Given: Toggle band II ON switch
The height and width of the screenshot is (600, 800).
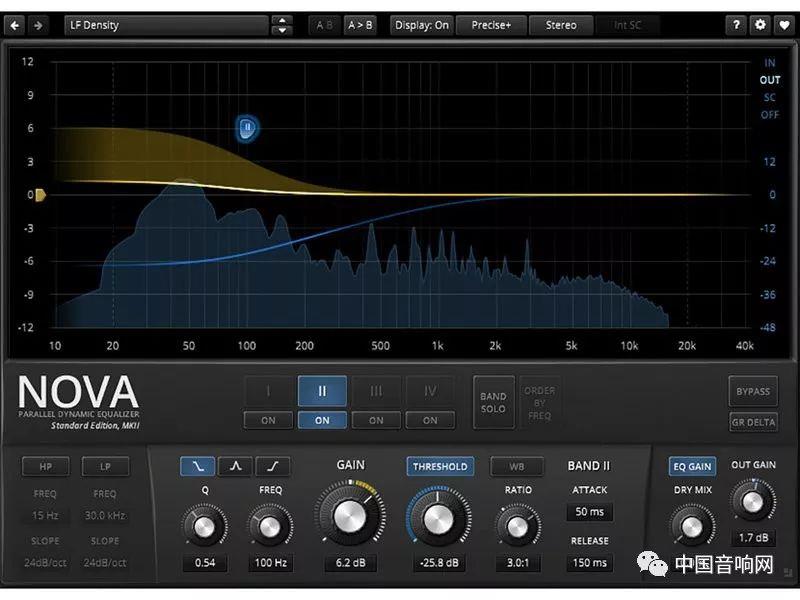Looking at the screenshot, I should [x=322, y=420].
